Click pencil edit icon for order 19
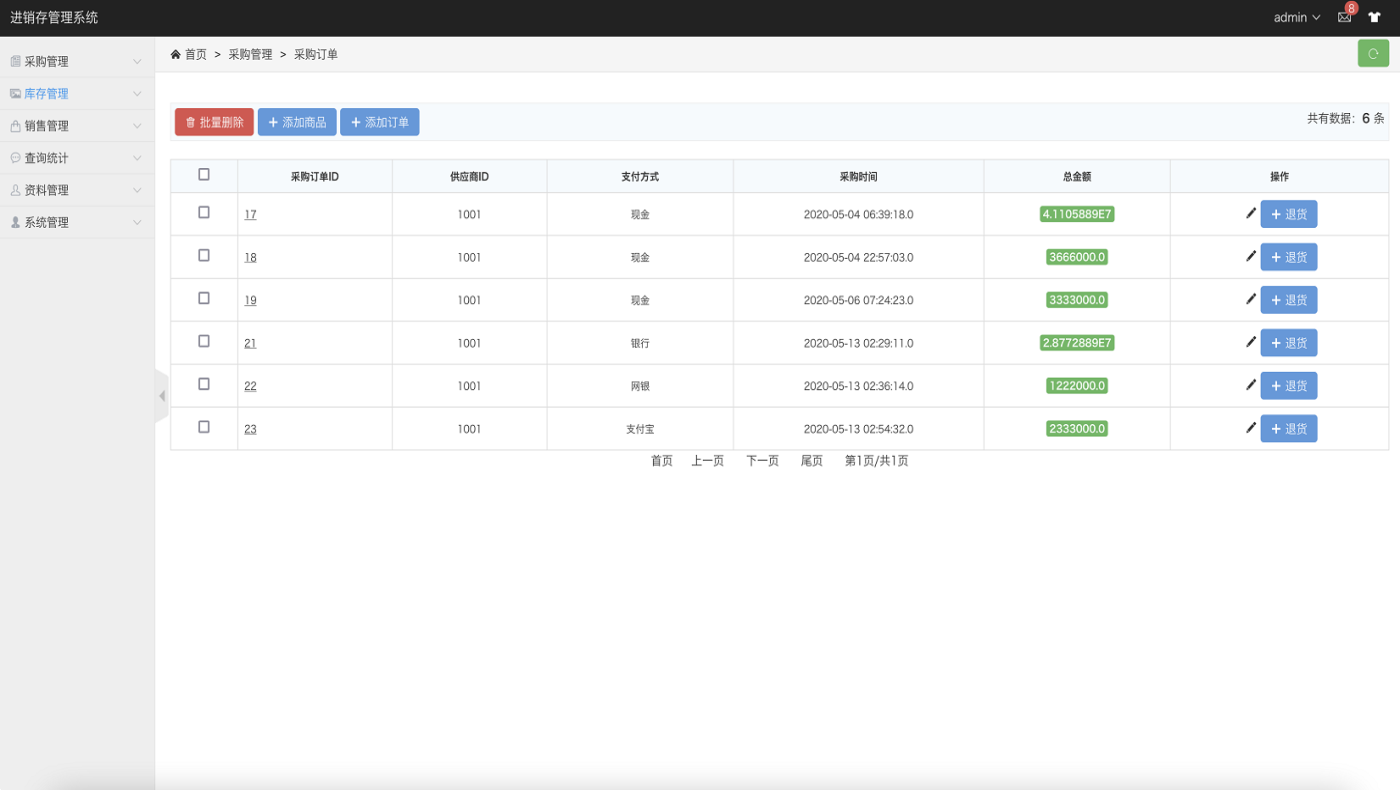The image size is (1400, 790). 1250,299
